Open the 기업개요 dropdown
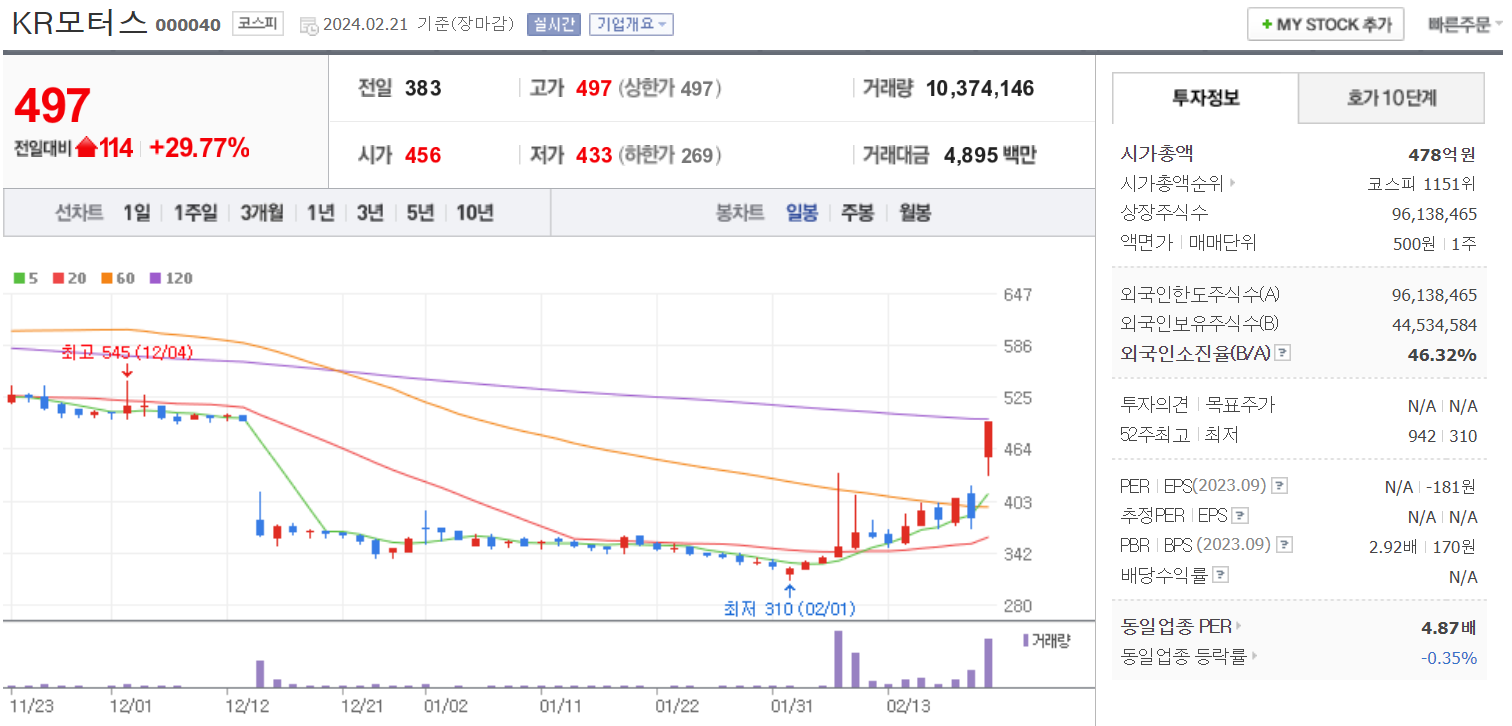This screenshot has height=726, width=1512. [x=631, y=24]
